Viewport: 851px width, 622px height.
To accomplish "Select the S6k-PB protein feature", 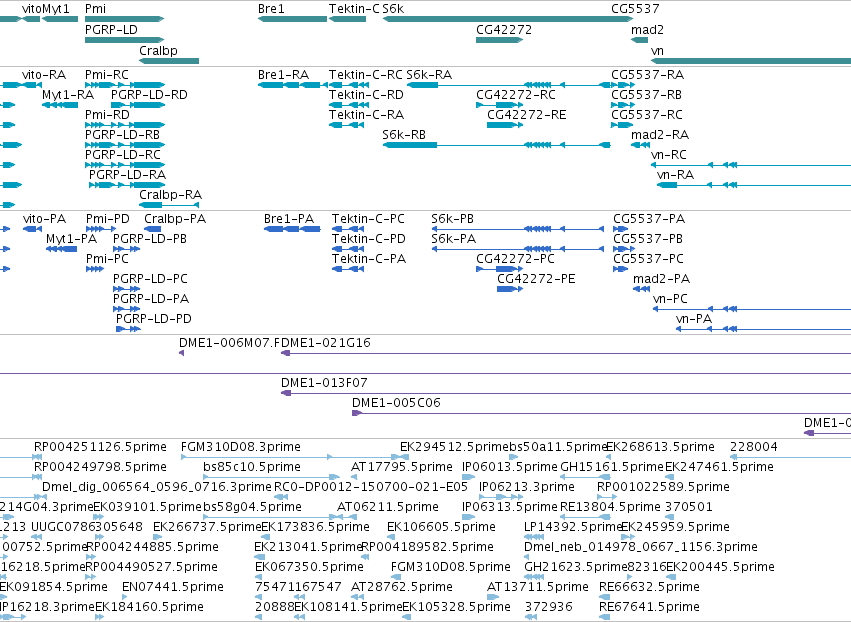I will click(518, 229).
